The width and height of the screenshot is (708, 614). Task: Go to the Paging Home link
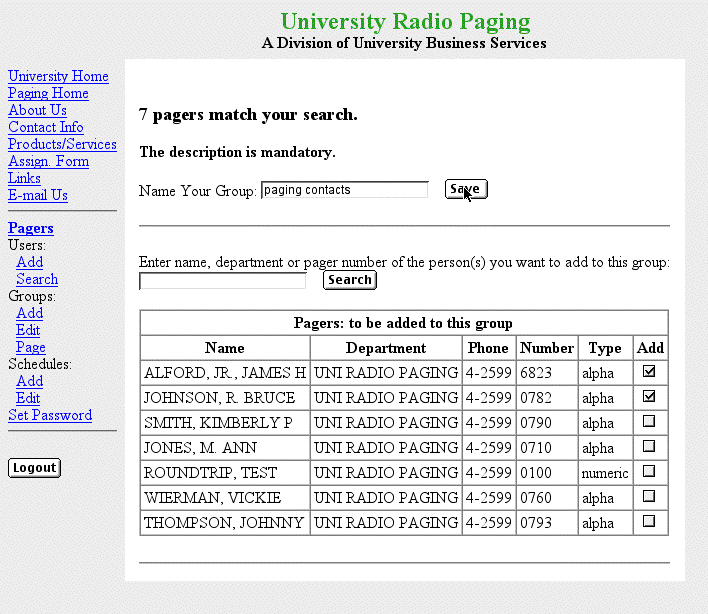[x=48, y=93]
